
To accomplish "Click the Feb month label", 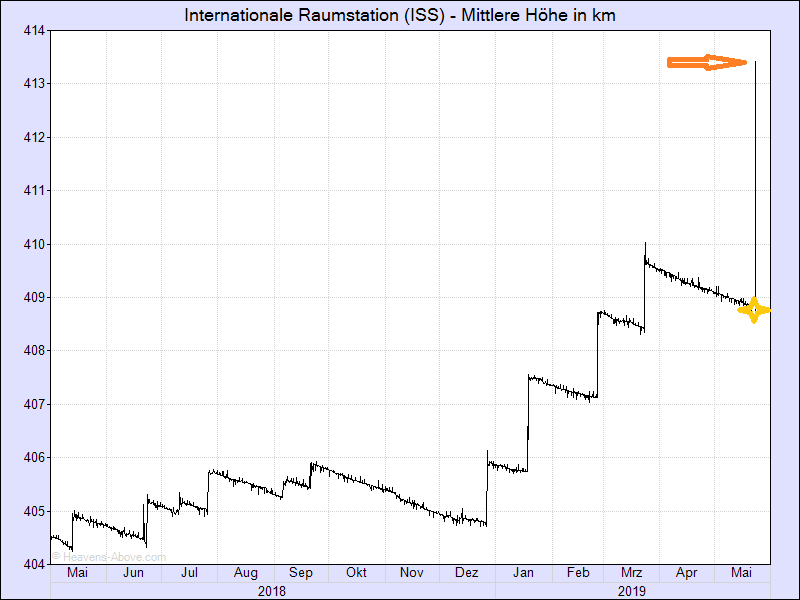I will coord(577,573).
